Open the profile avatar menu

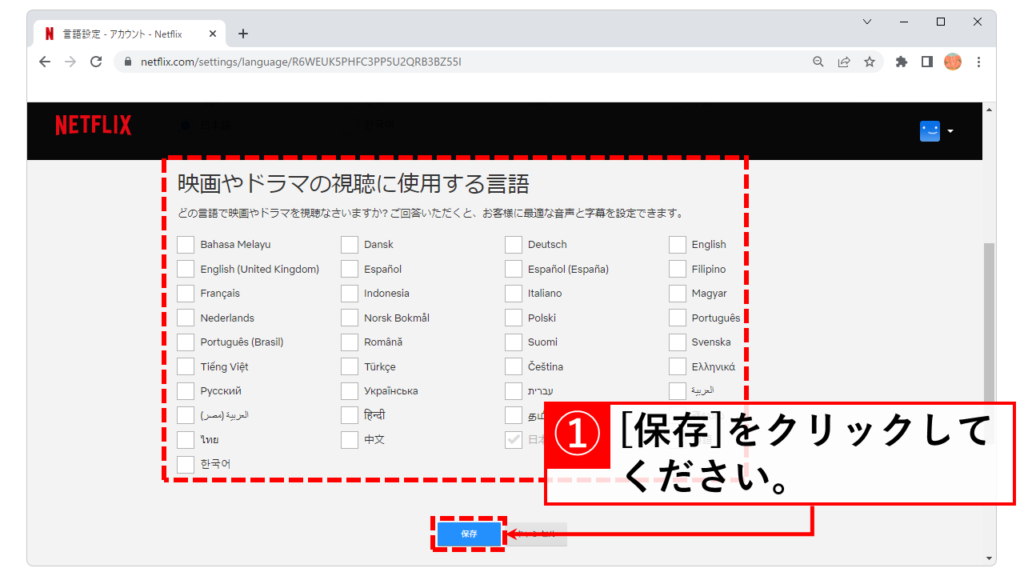[x=930, y=131]
